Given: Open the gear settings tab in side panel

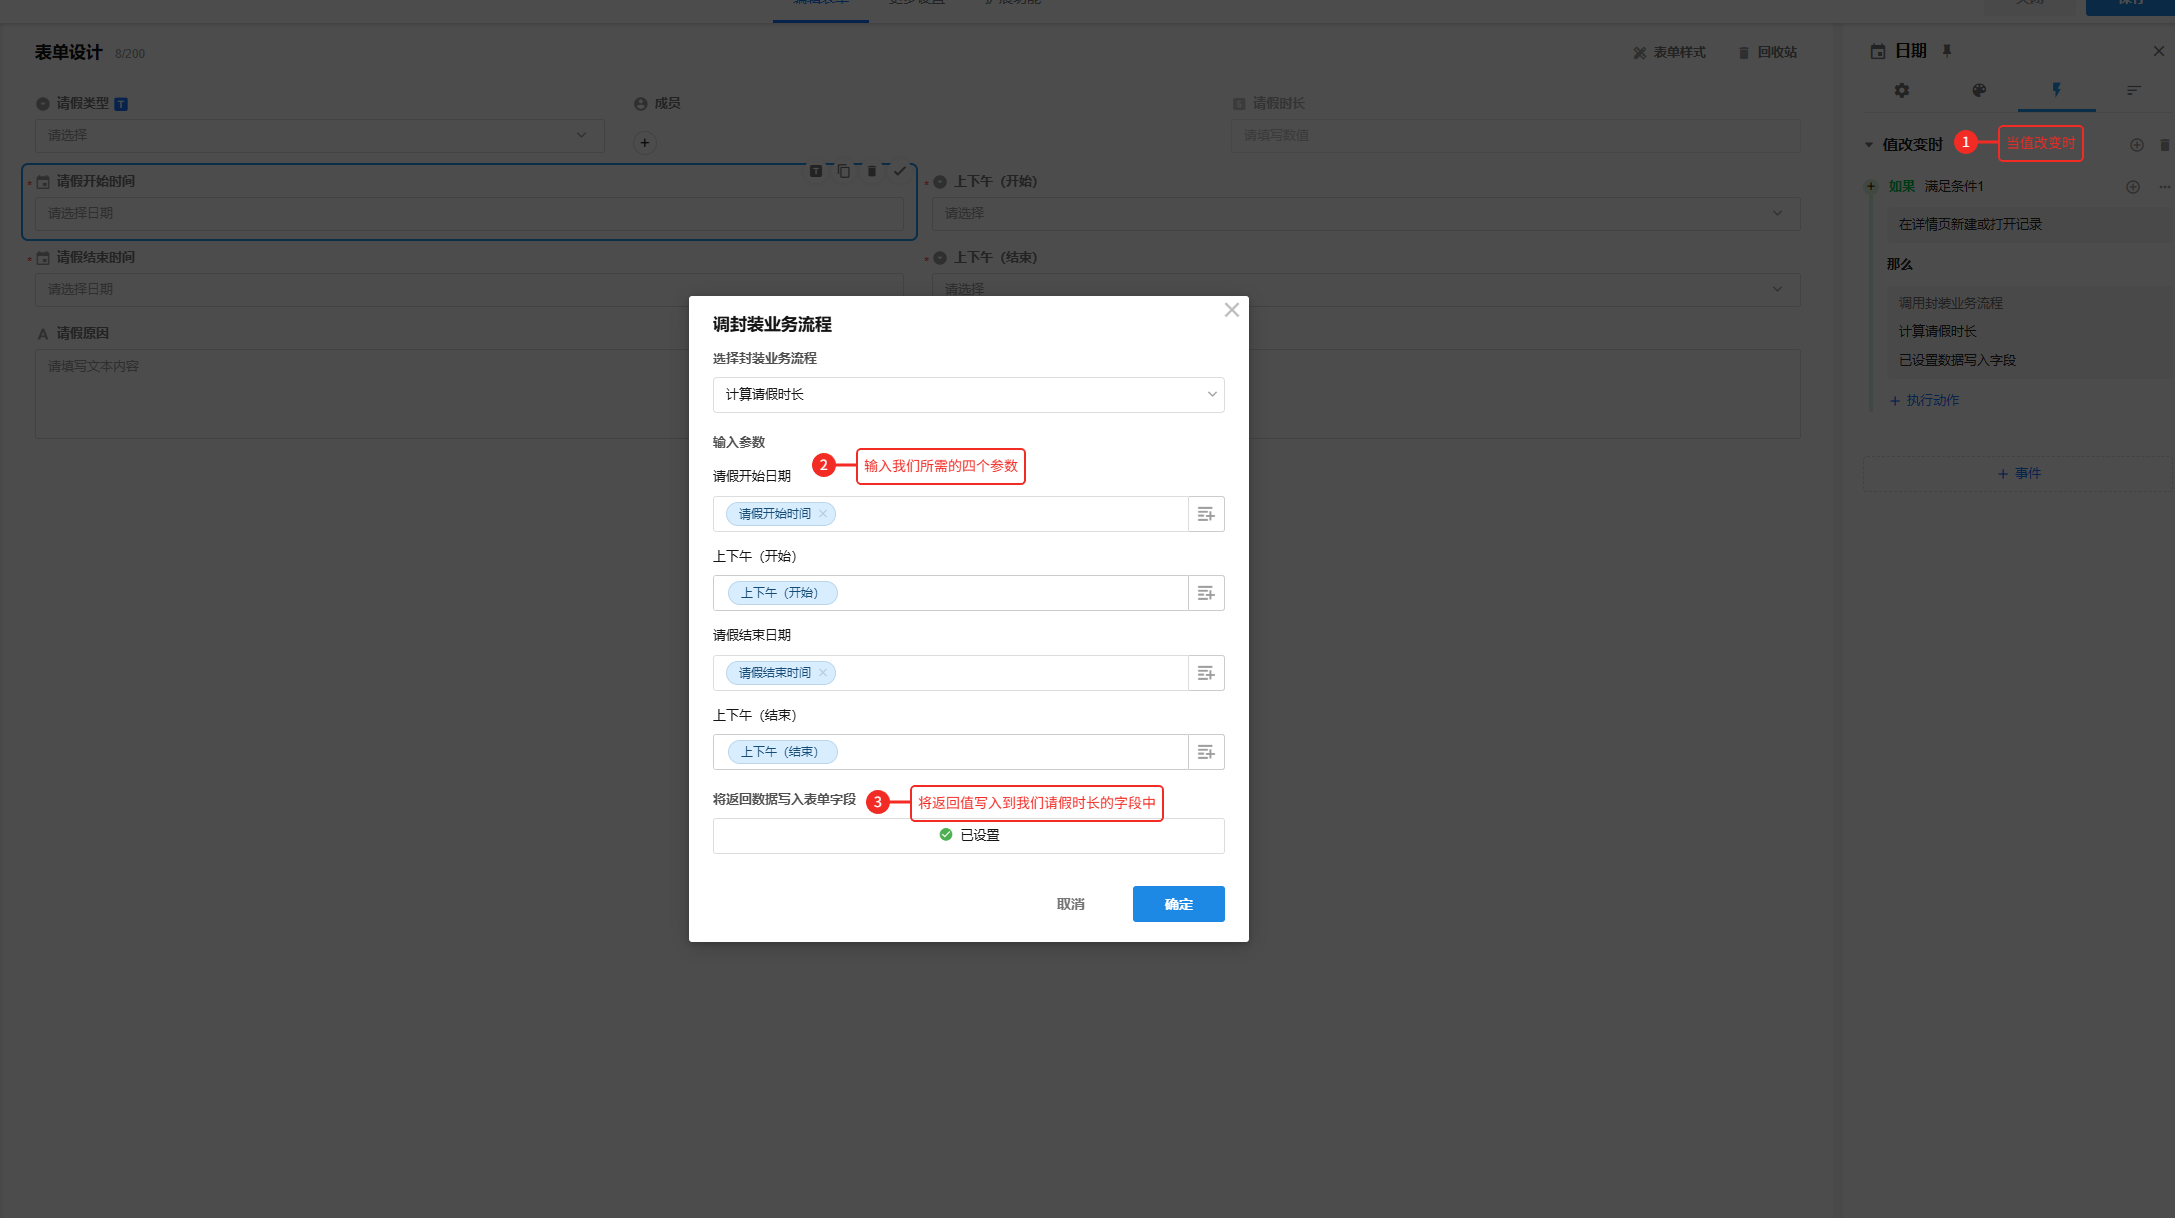Looking at the screenshot, I should pos(1901,90).
